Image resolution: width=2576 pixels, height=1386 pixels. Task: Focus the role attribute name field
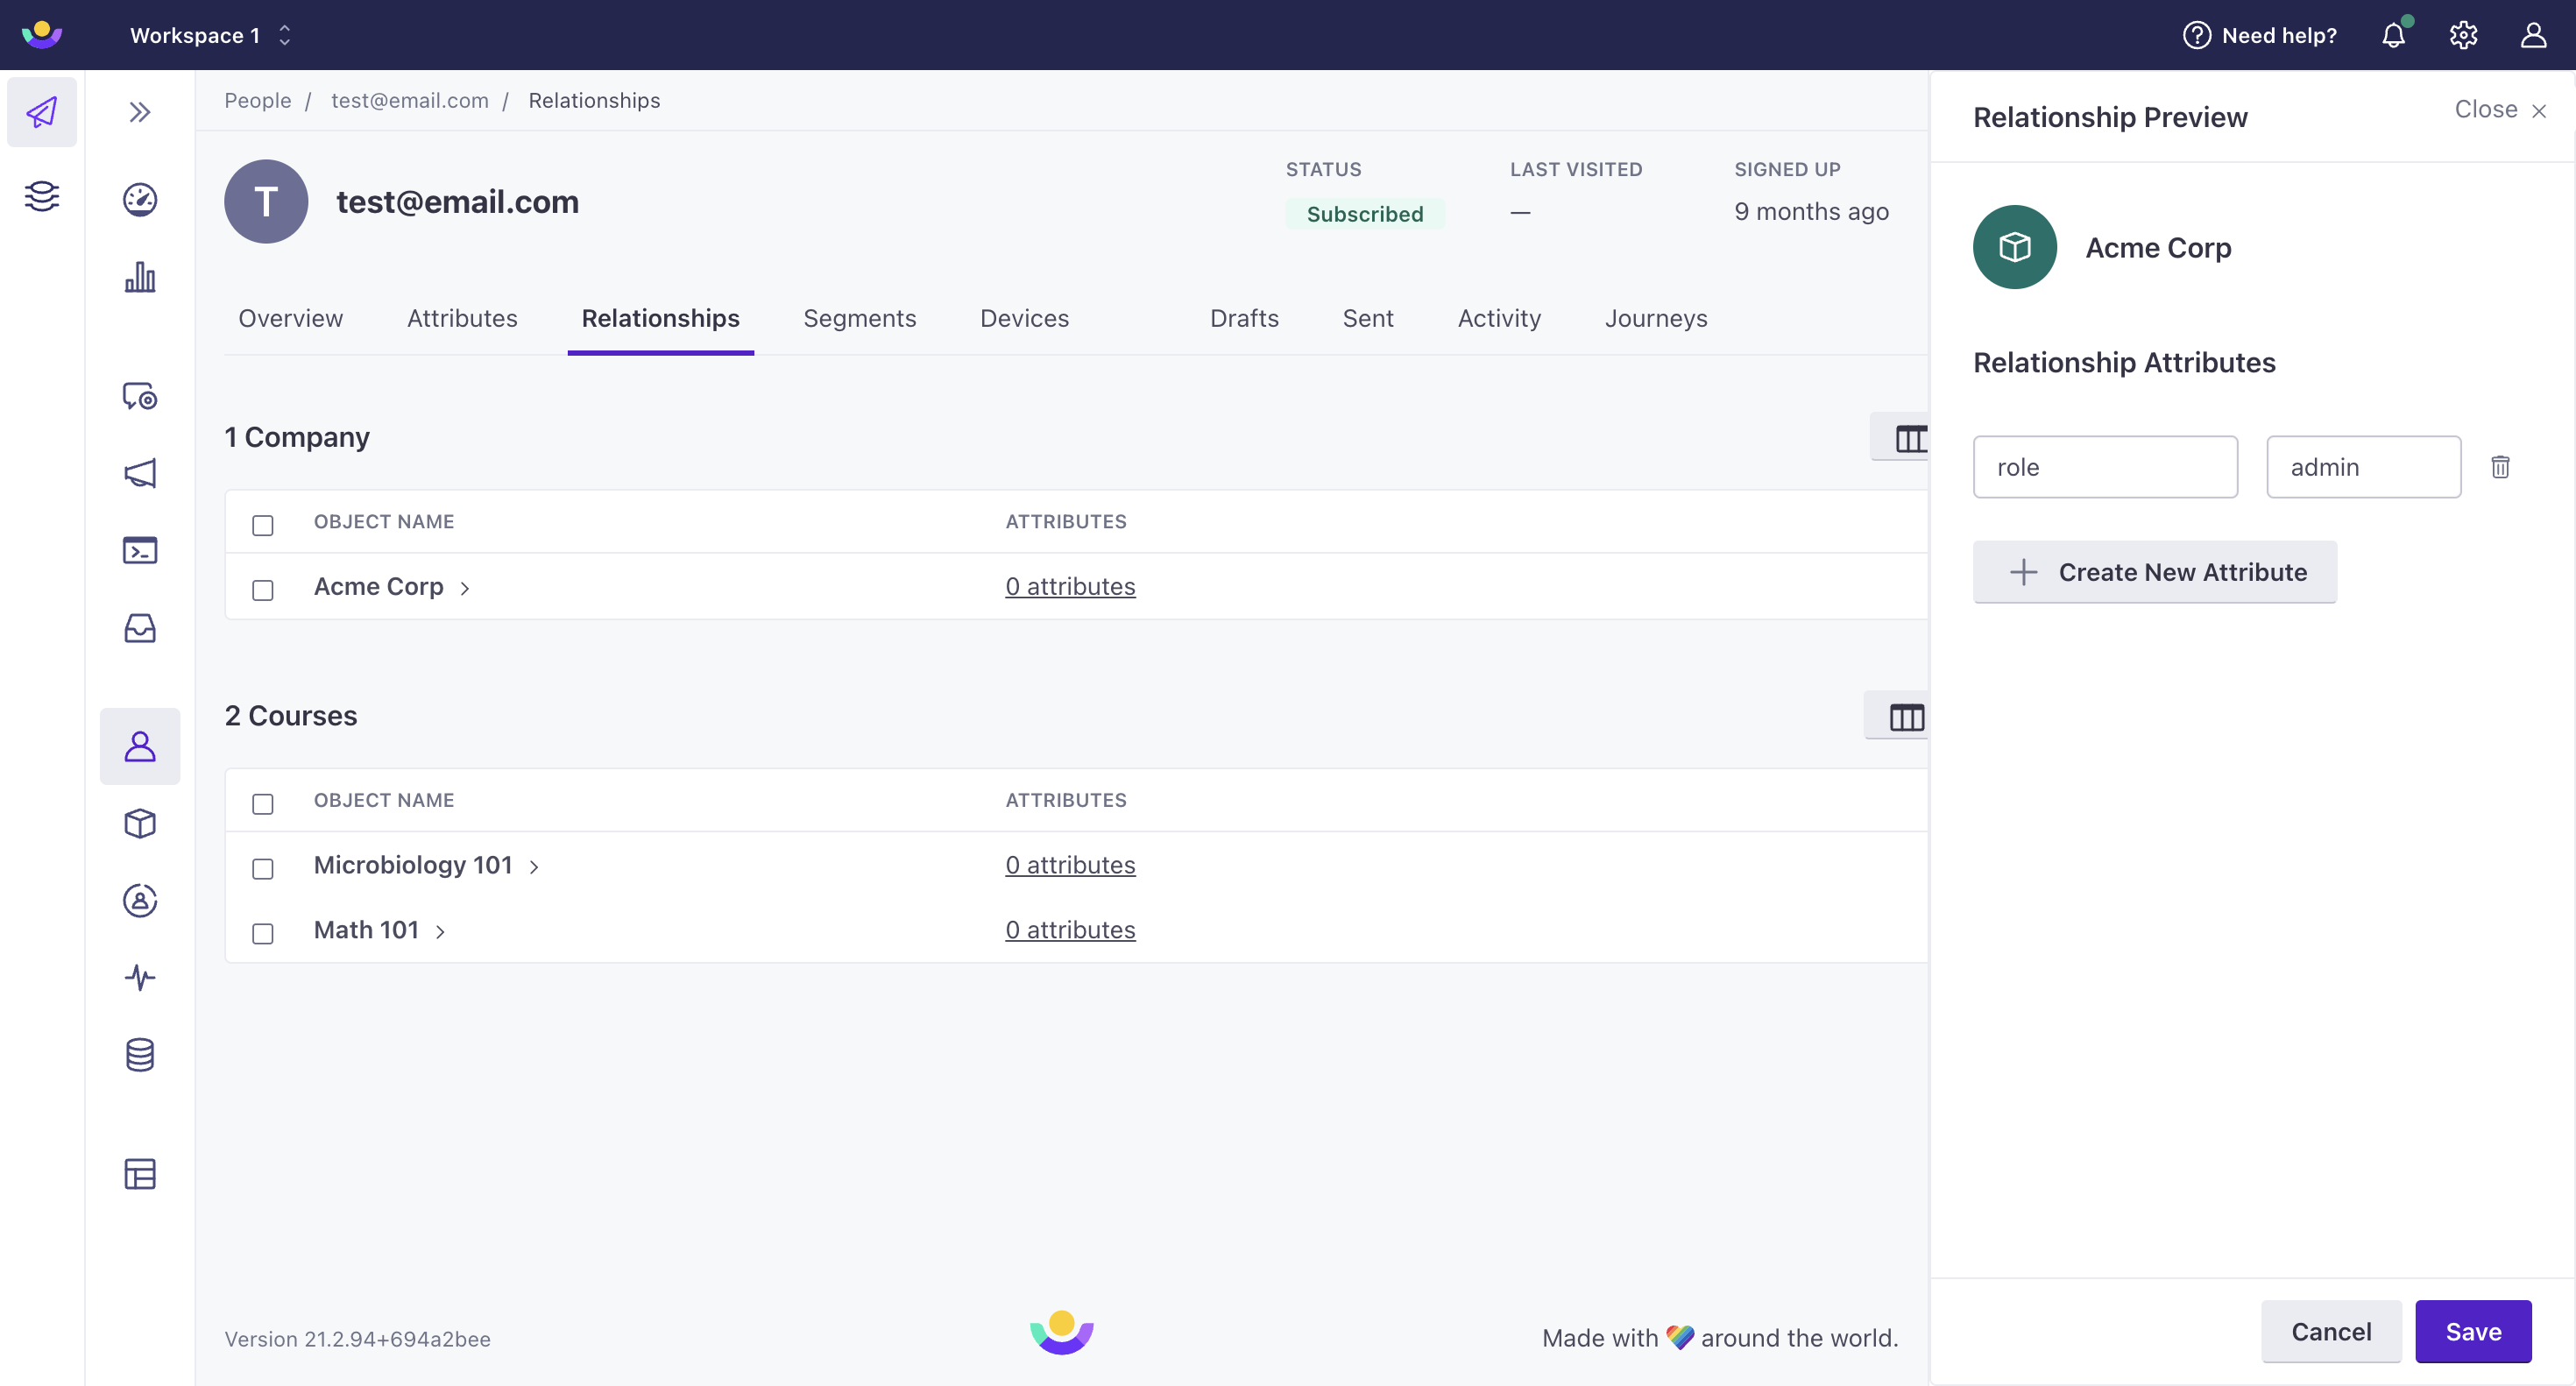click(2105, 467)
